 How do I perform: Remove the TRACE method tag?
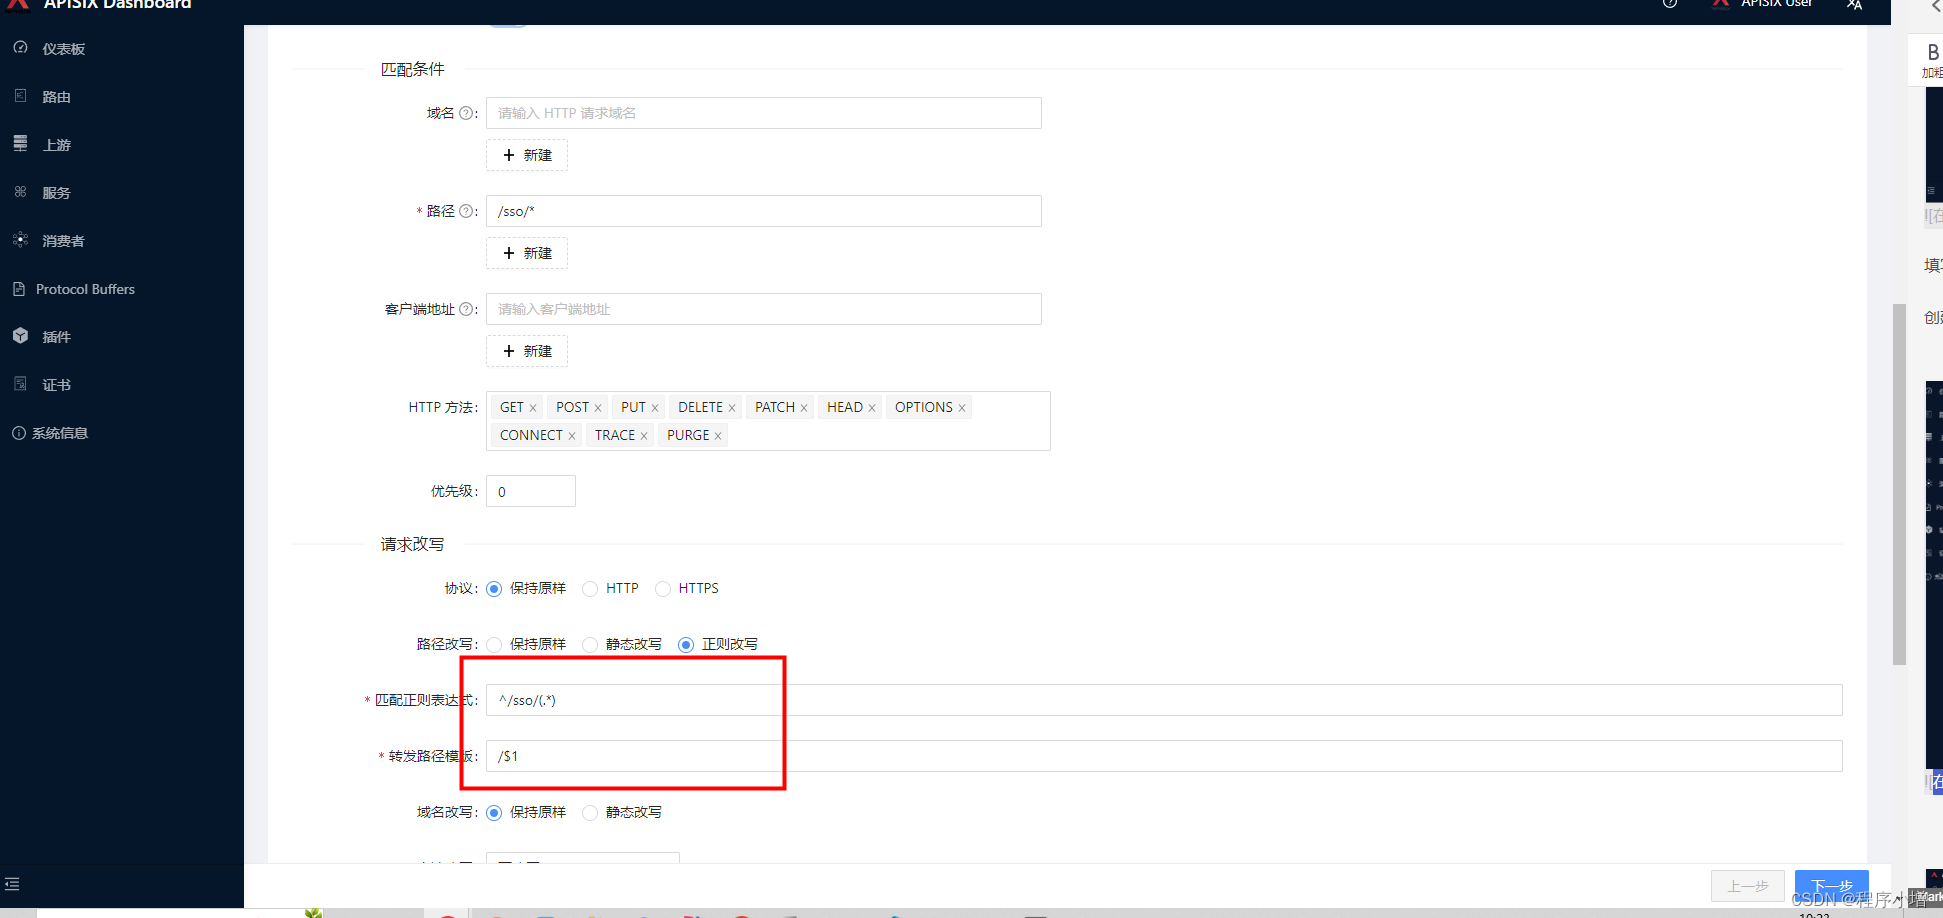pyautogui.click(x=644, y=436)
